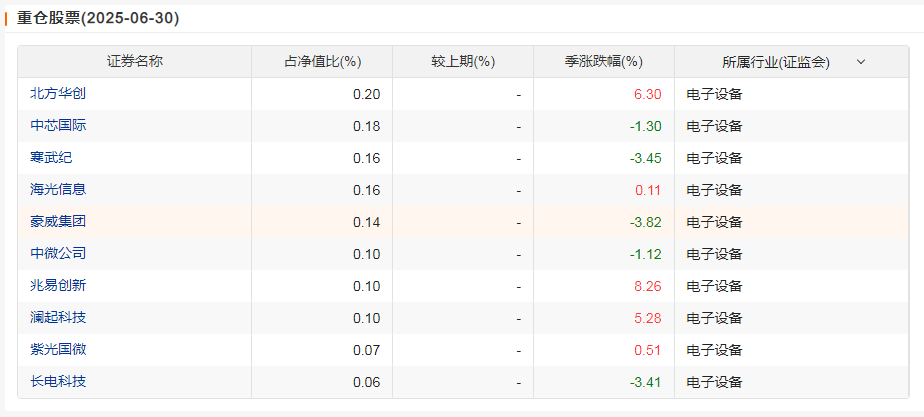This screenshot has height=417, width=924.
Task: Click the 重仓股票(2025-06-30) section title
Action: (98, 19)
